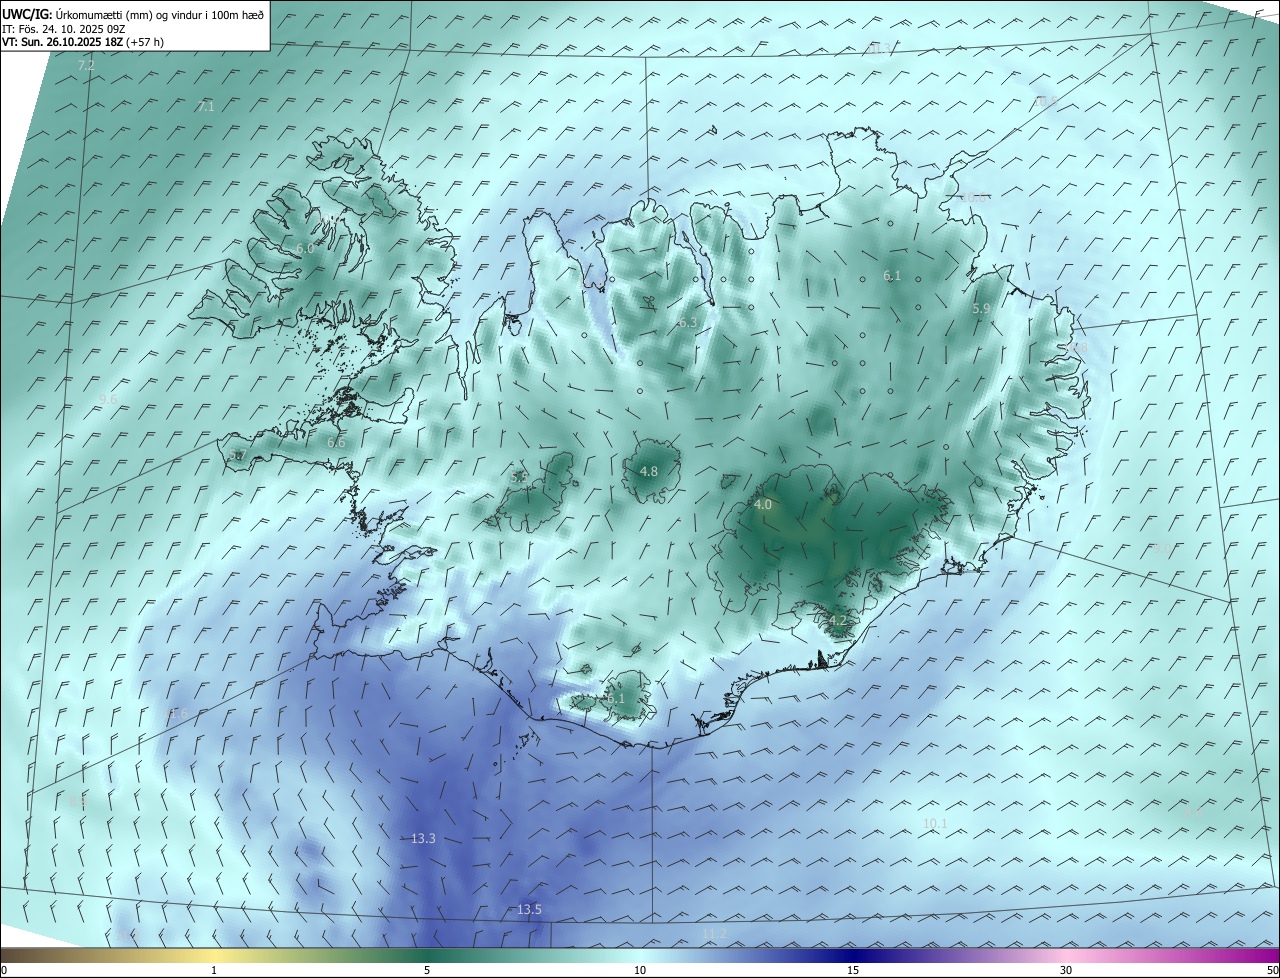
Task: Click the 5.3 value on the map
Action: [519, 478]
